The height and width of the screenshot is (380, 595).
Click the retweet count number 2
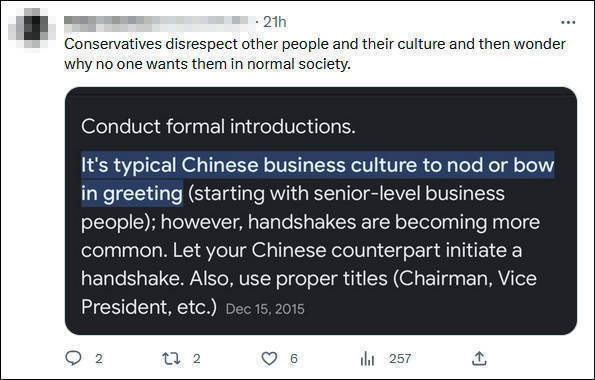[x=196, y=359]
